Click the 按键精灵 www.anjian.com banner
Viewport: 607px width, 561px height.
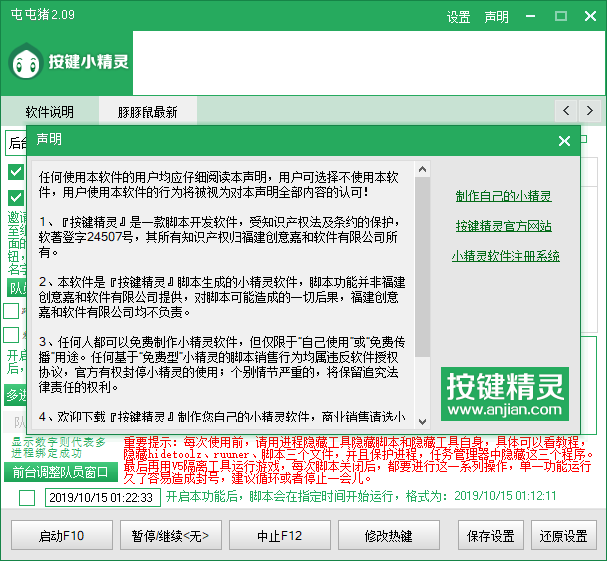(x=504, y=394)
